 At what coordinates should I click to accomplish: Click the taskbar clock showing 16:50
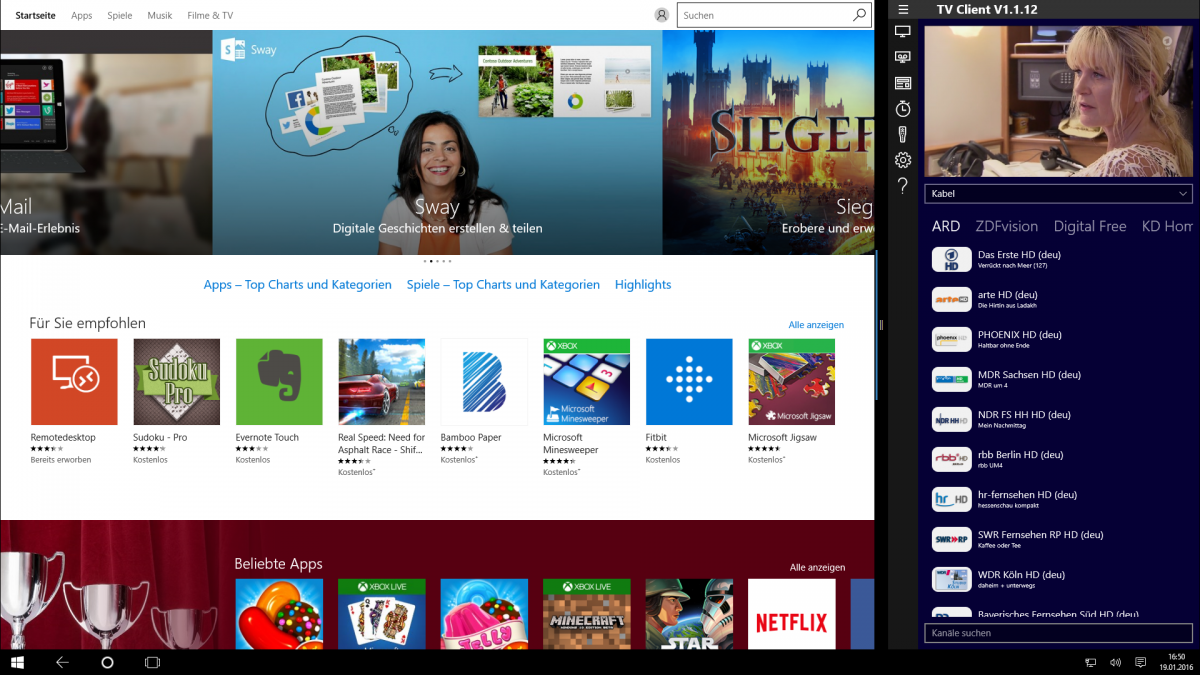1178,662
